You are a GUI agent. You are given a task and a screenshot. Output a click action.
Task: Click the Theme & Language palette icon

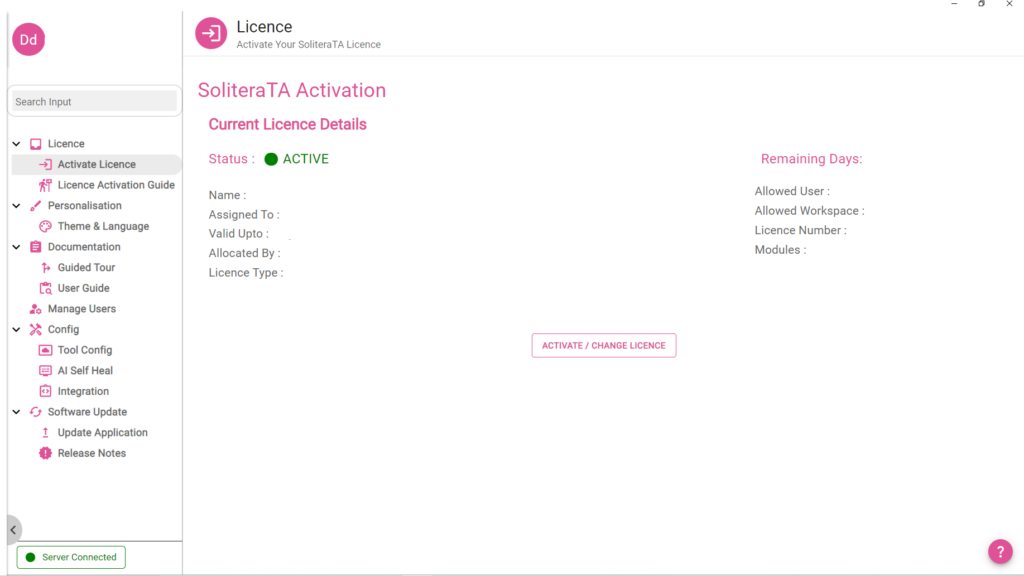(45, 227)
